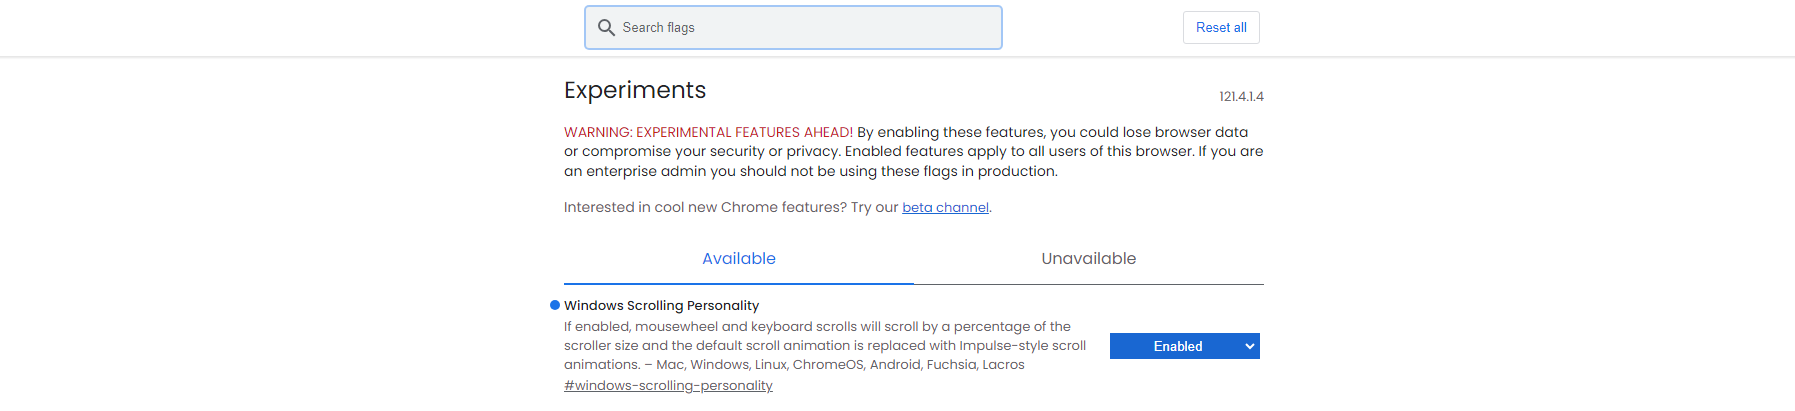Click the Experiments page heading
Viewport: 1795px width, 411px height.
coord(635,90)
